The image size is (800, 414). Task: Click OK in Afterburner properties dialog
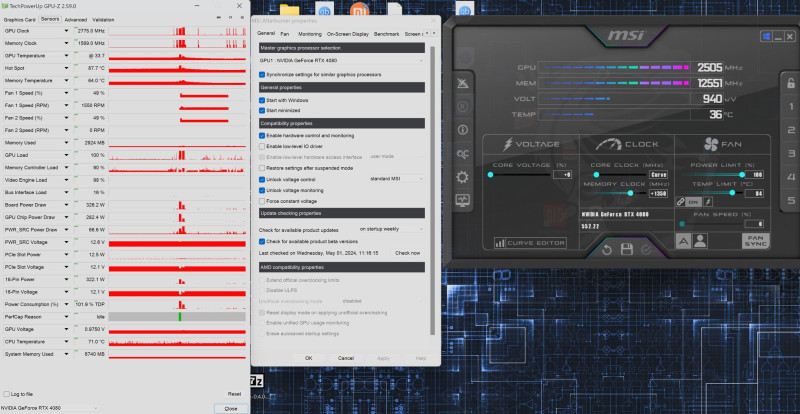coord(309,358)
